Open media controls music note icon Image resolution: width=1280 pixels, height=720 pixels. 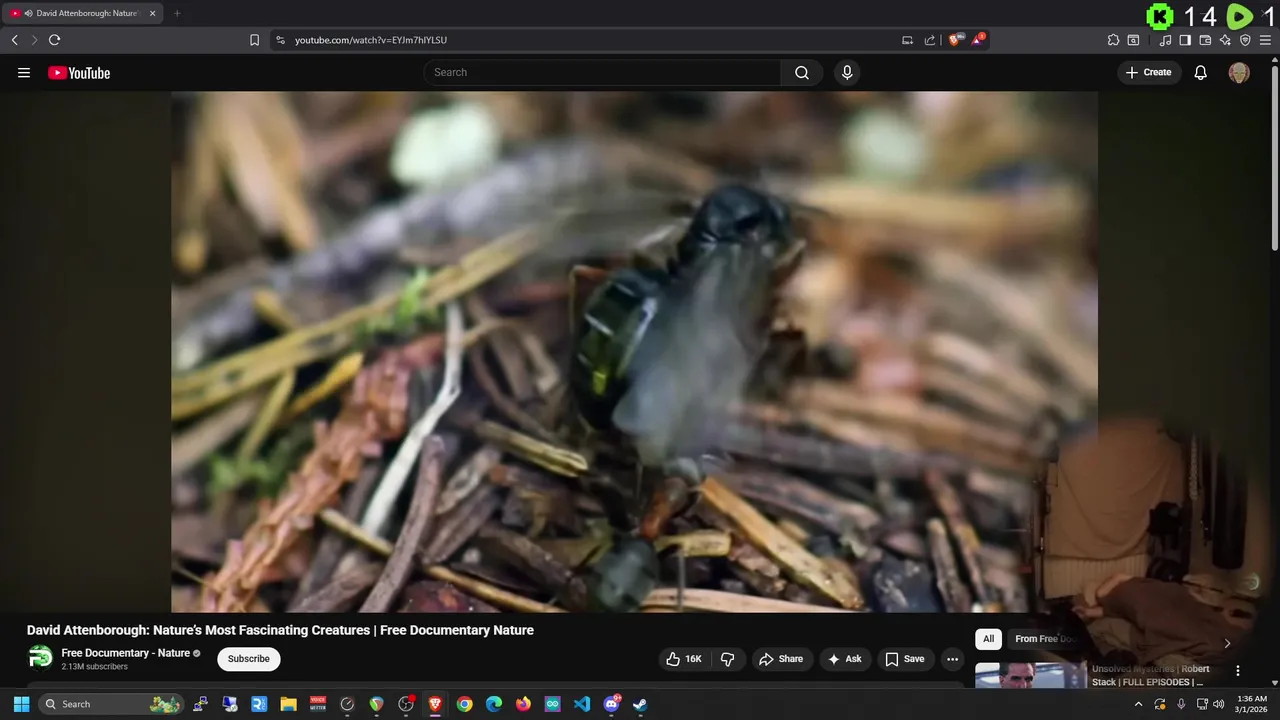point(1165,40)
